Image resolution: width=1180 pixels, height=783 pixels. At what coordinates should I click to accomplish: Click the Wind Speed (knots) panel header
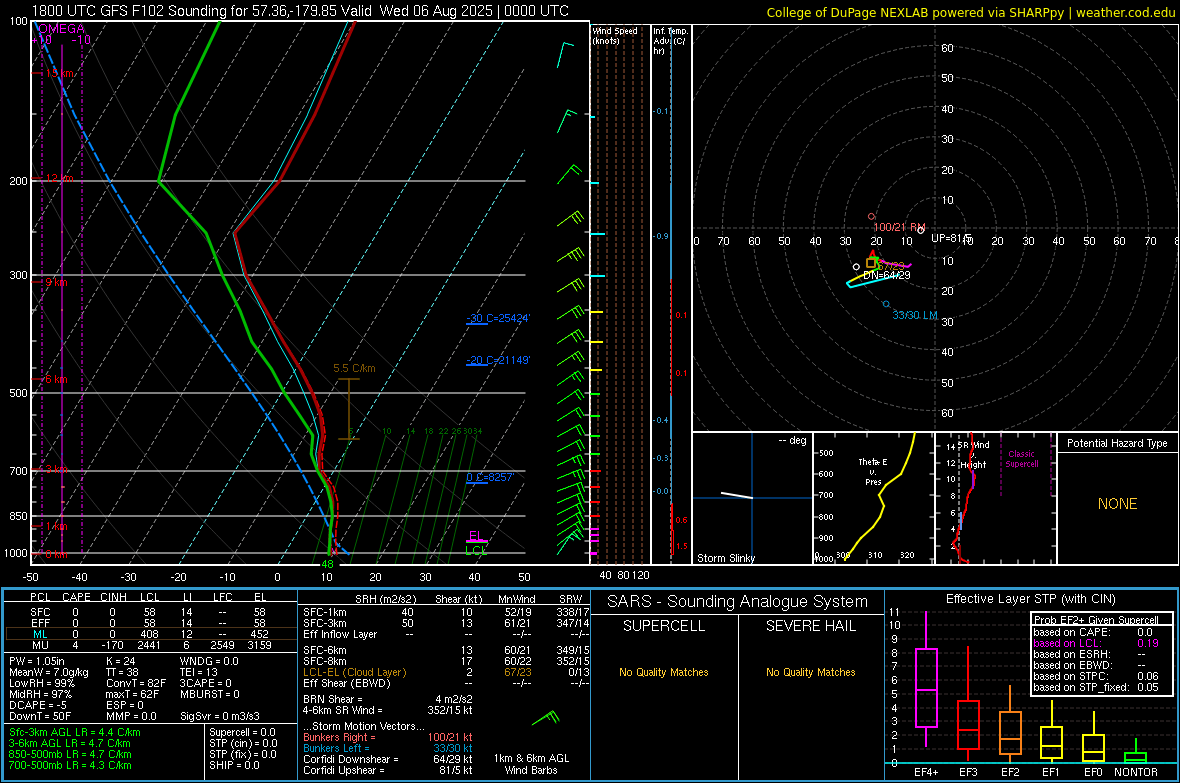tap(614, 35)
